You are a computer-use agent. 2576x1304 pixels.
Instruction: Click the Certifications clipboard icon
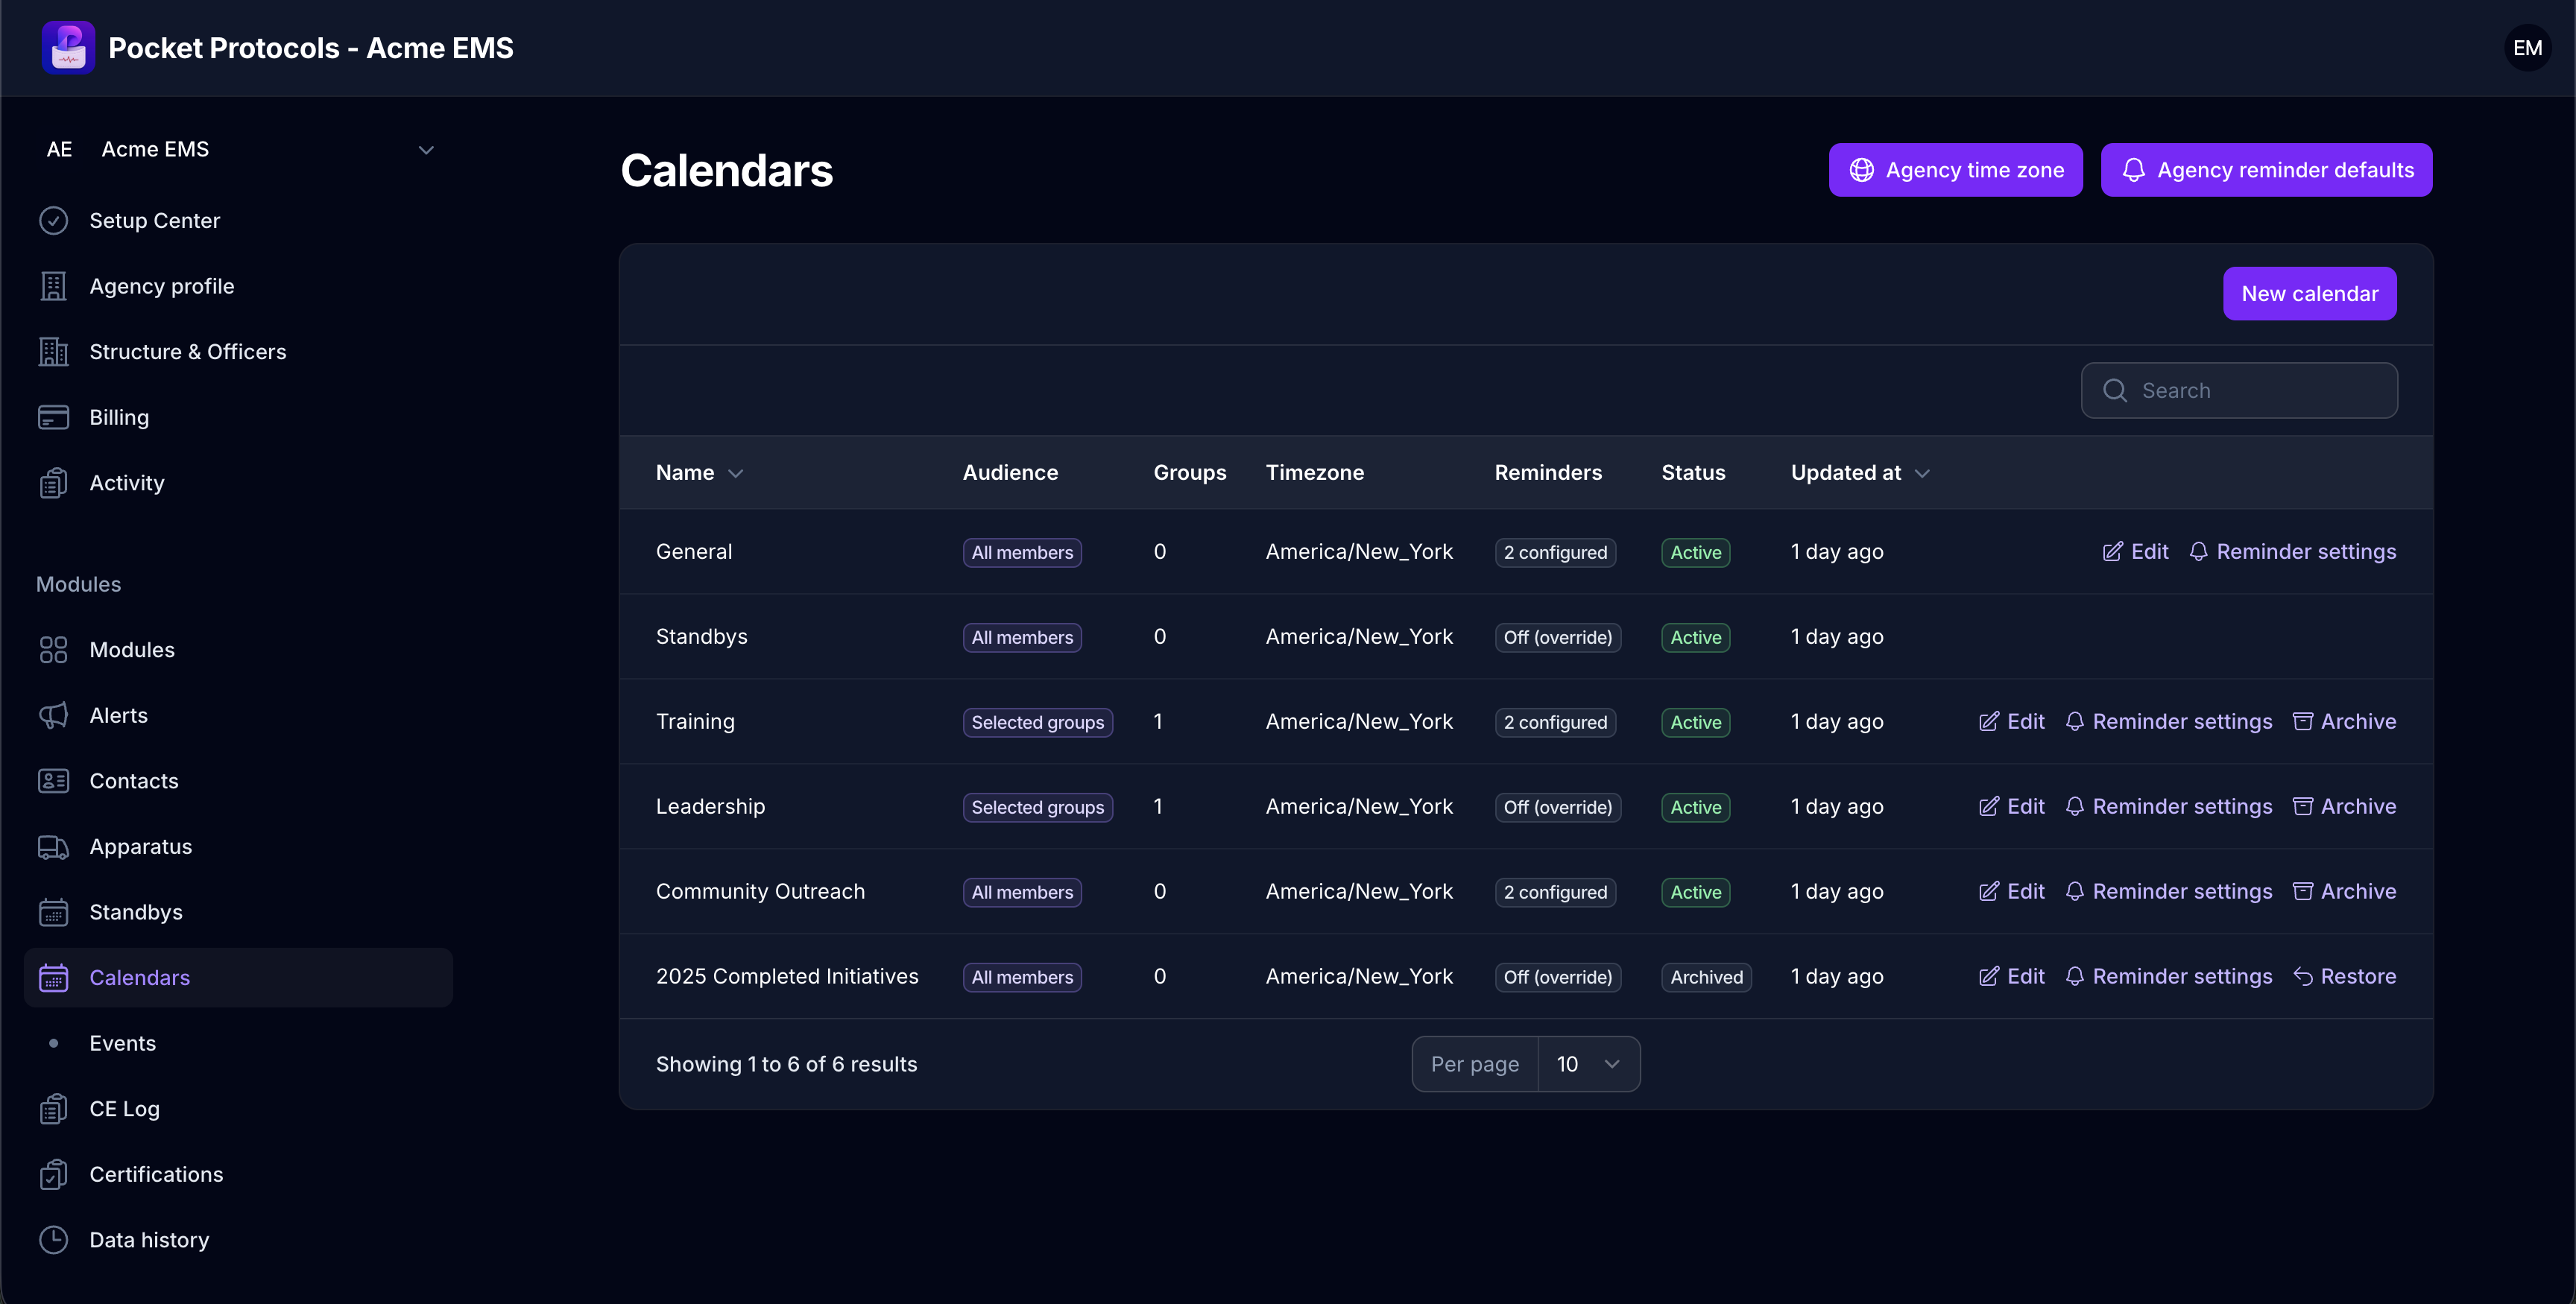point(53,1174)
